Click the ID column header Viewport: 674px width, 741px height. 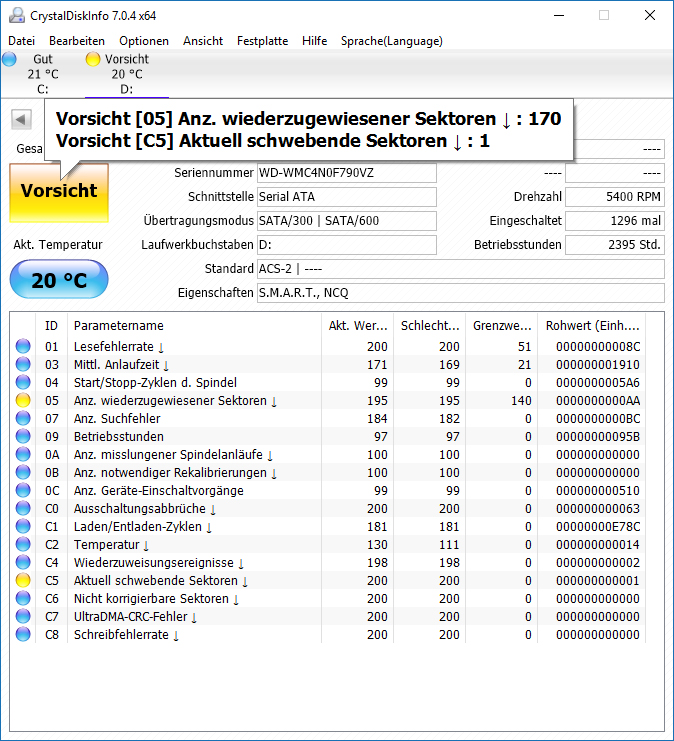(52, 326)
